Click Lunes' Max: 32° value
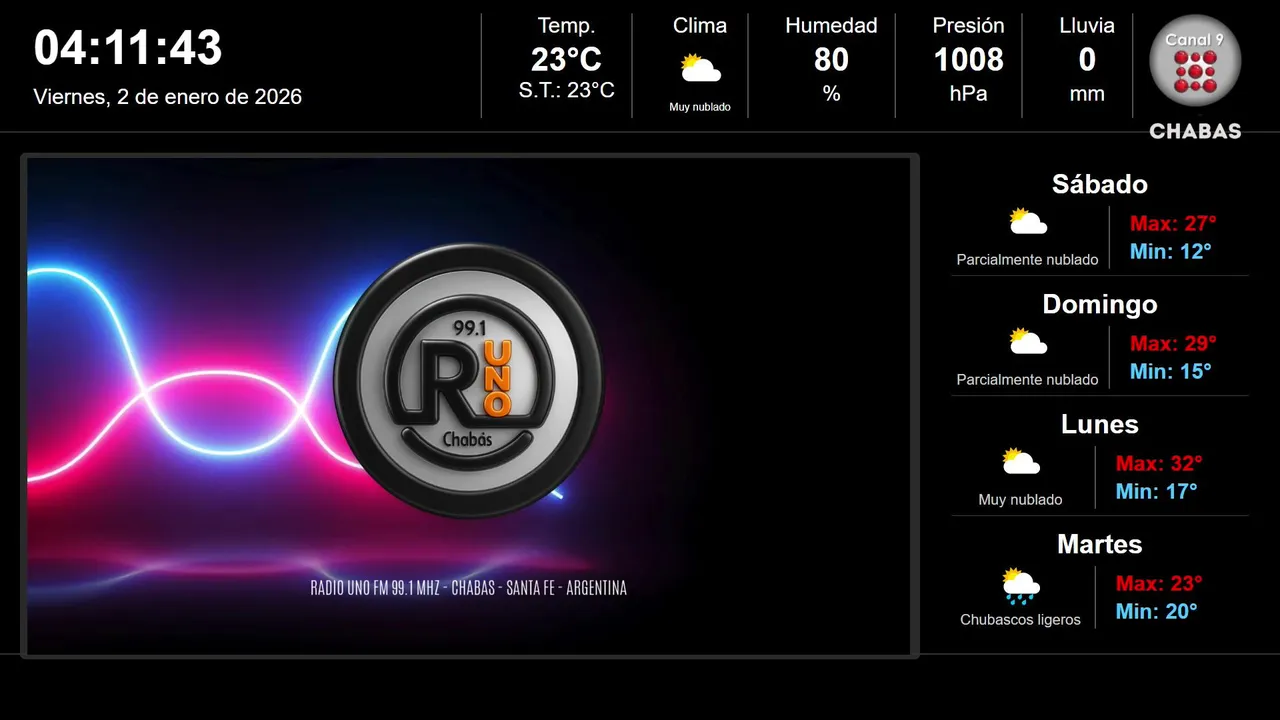The image size is (1280, 720). coord(1159,463)
